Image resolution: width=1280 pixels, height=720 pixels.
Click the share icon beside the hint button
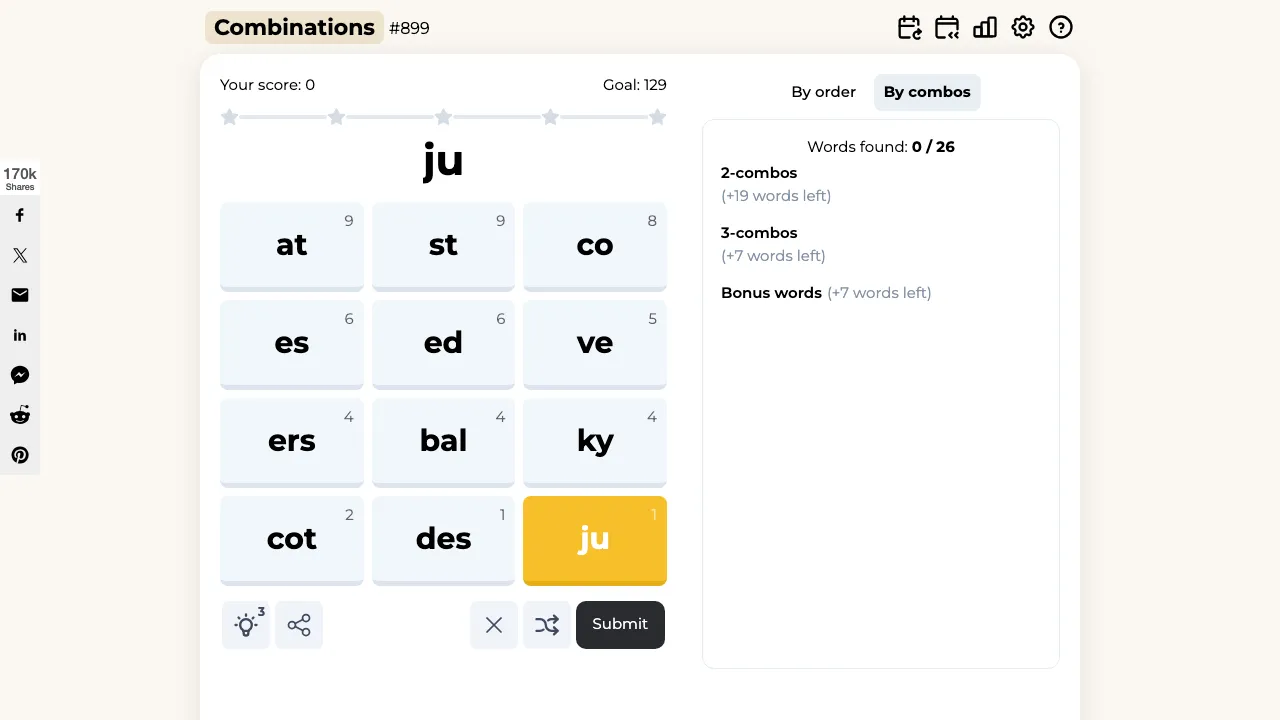(x=299, y=625)
